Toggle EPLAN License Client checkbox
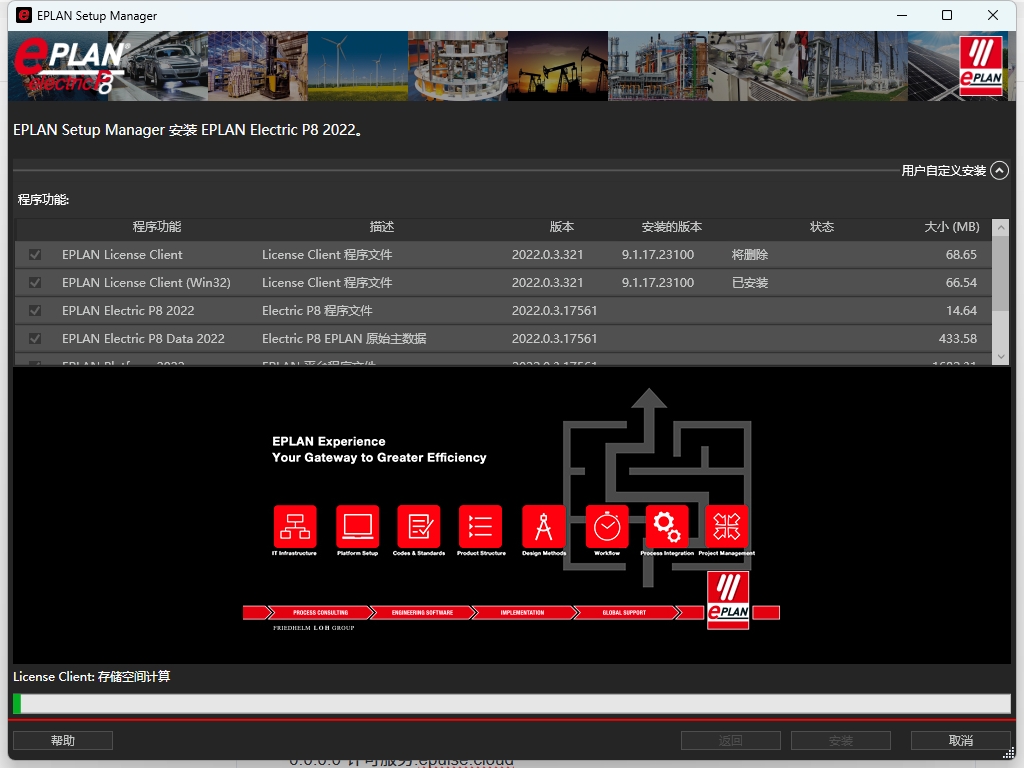Viewport: 1024px width, 768px height. point(35,255)
